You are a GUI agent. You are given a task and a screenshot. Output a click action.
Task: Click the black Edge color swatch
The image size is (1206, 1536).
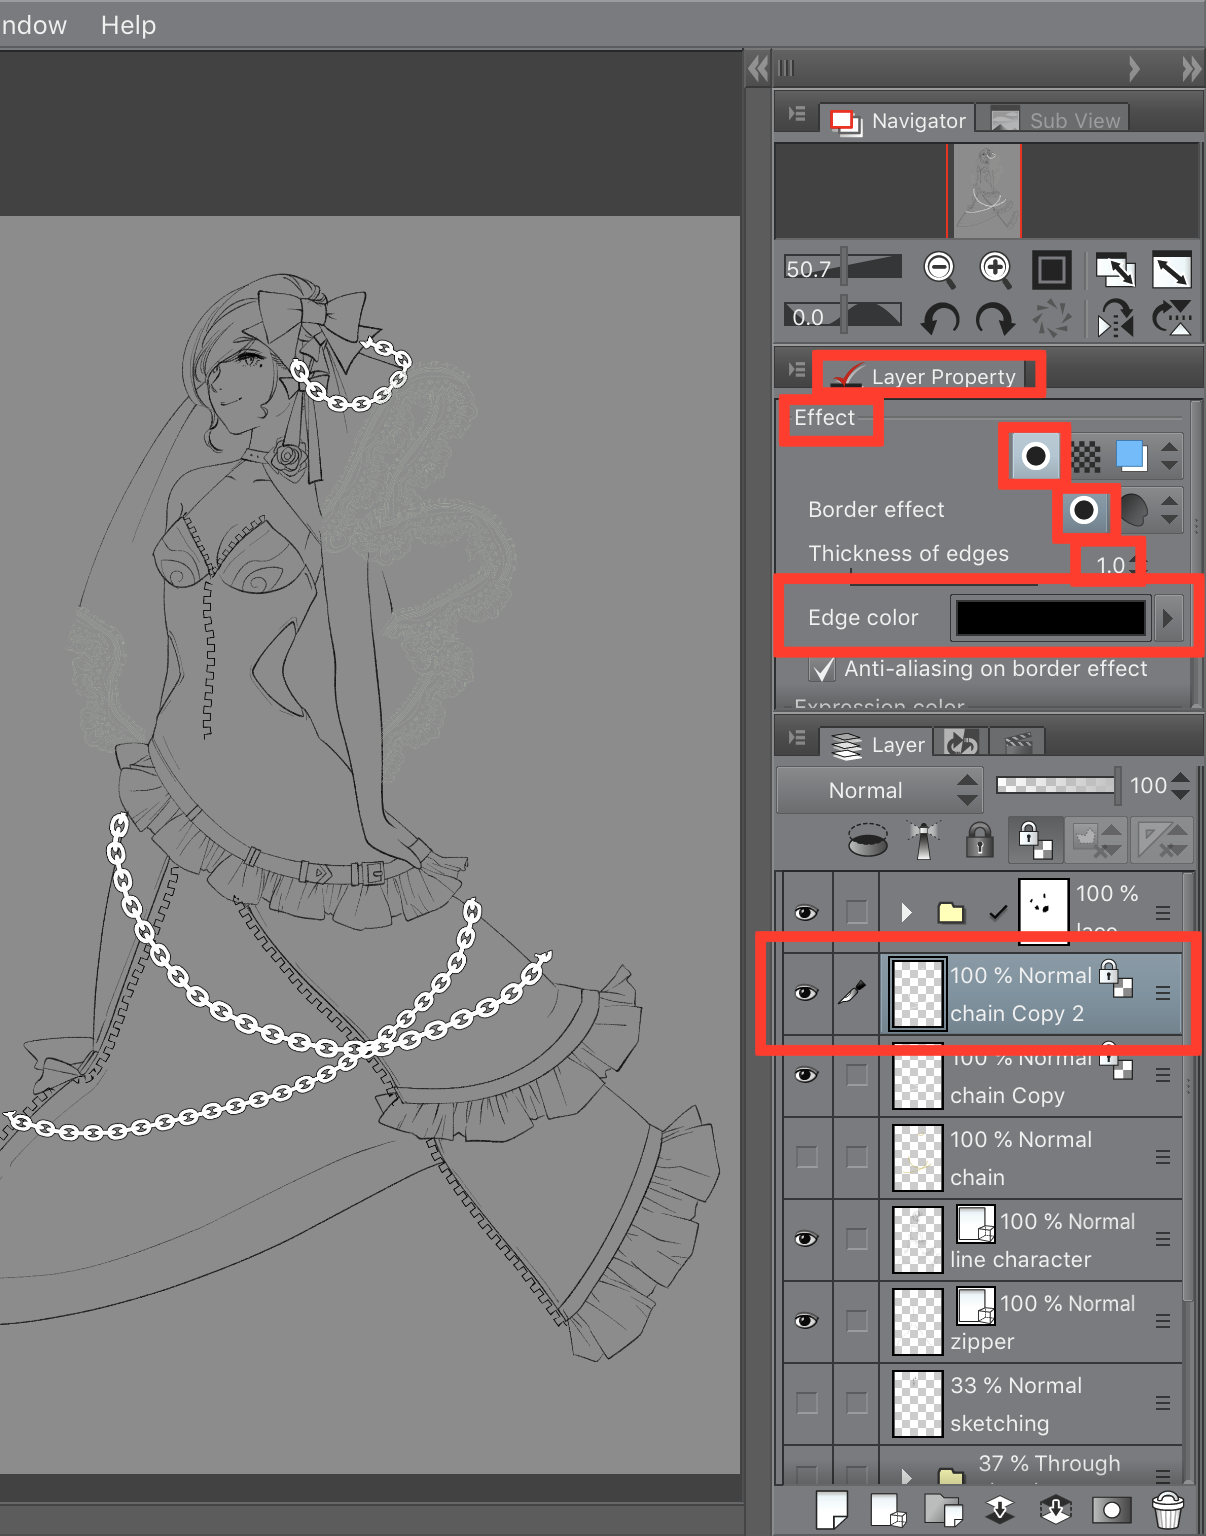(x=1048, y=617)
